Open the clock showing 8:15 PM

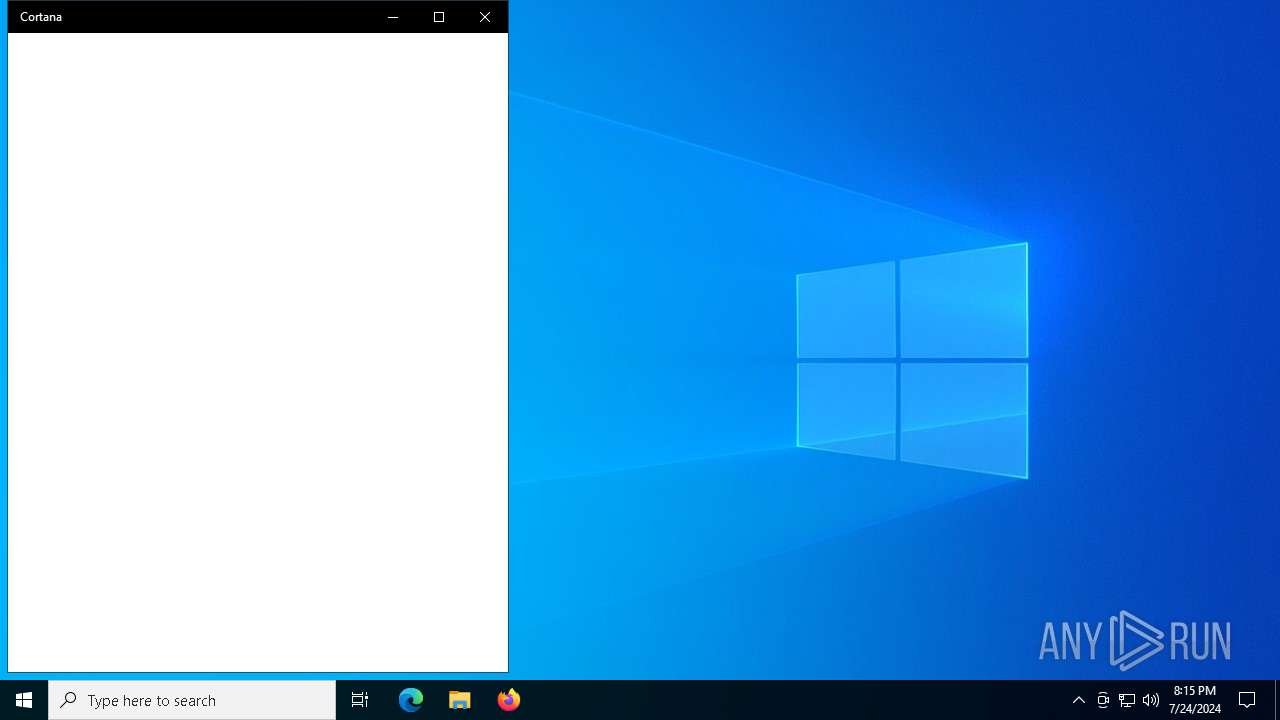pyautogui.click(x=1194, y=700)
